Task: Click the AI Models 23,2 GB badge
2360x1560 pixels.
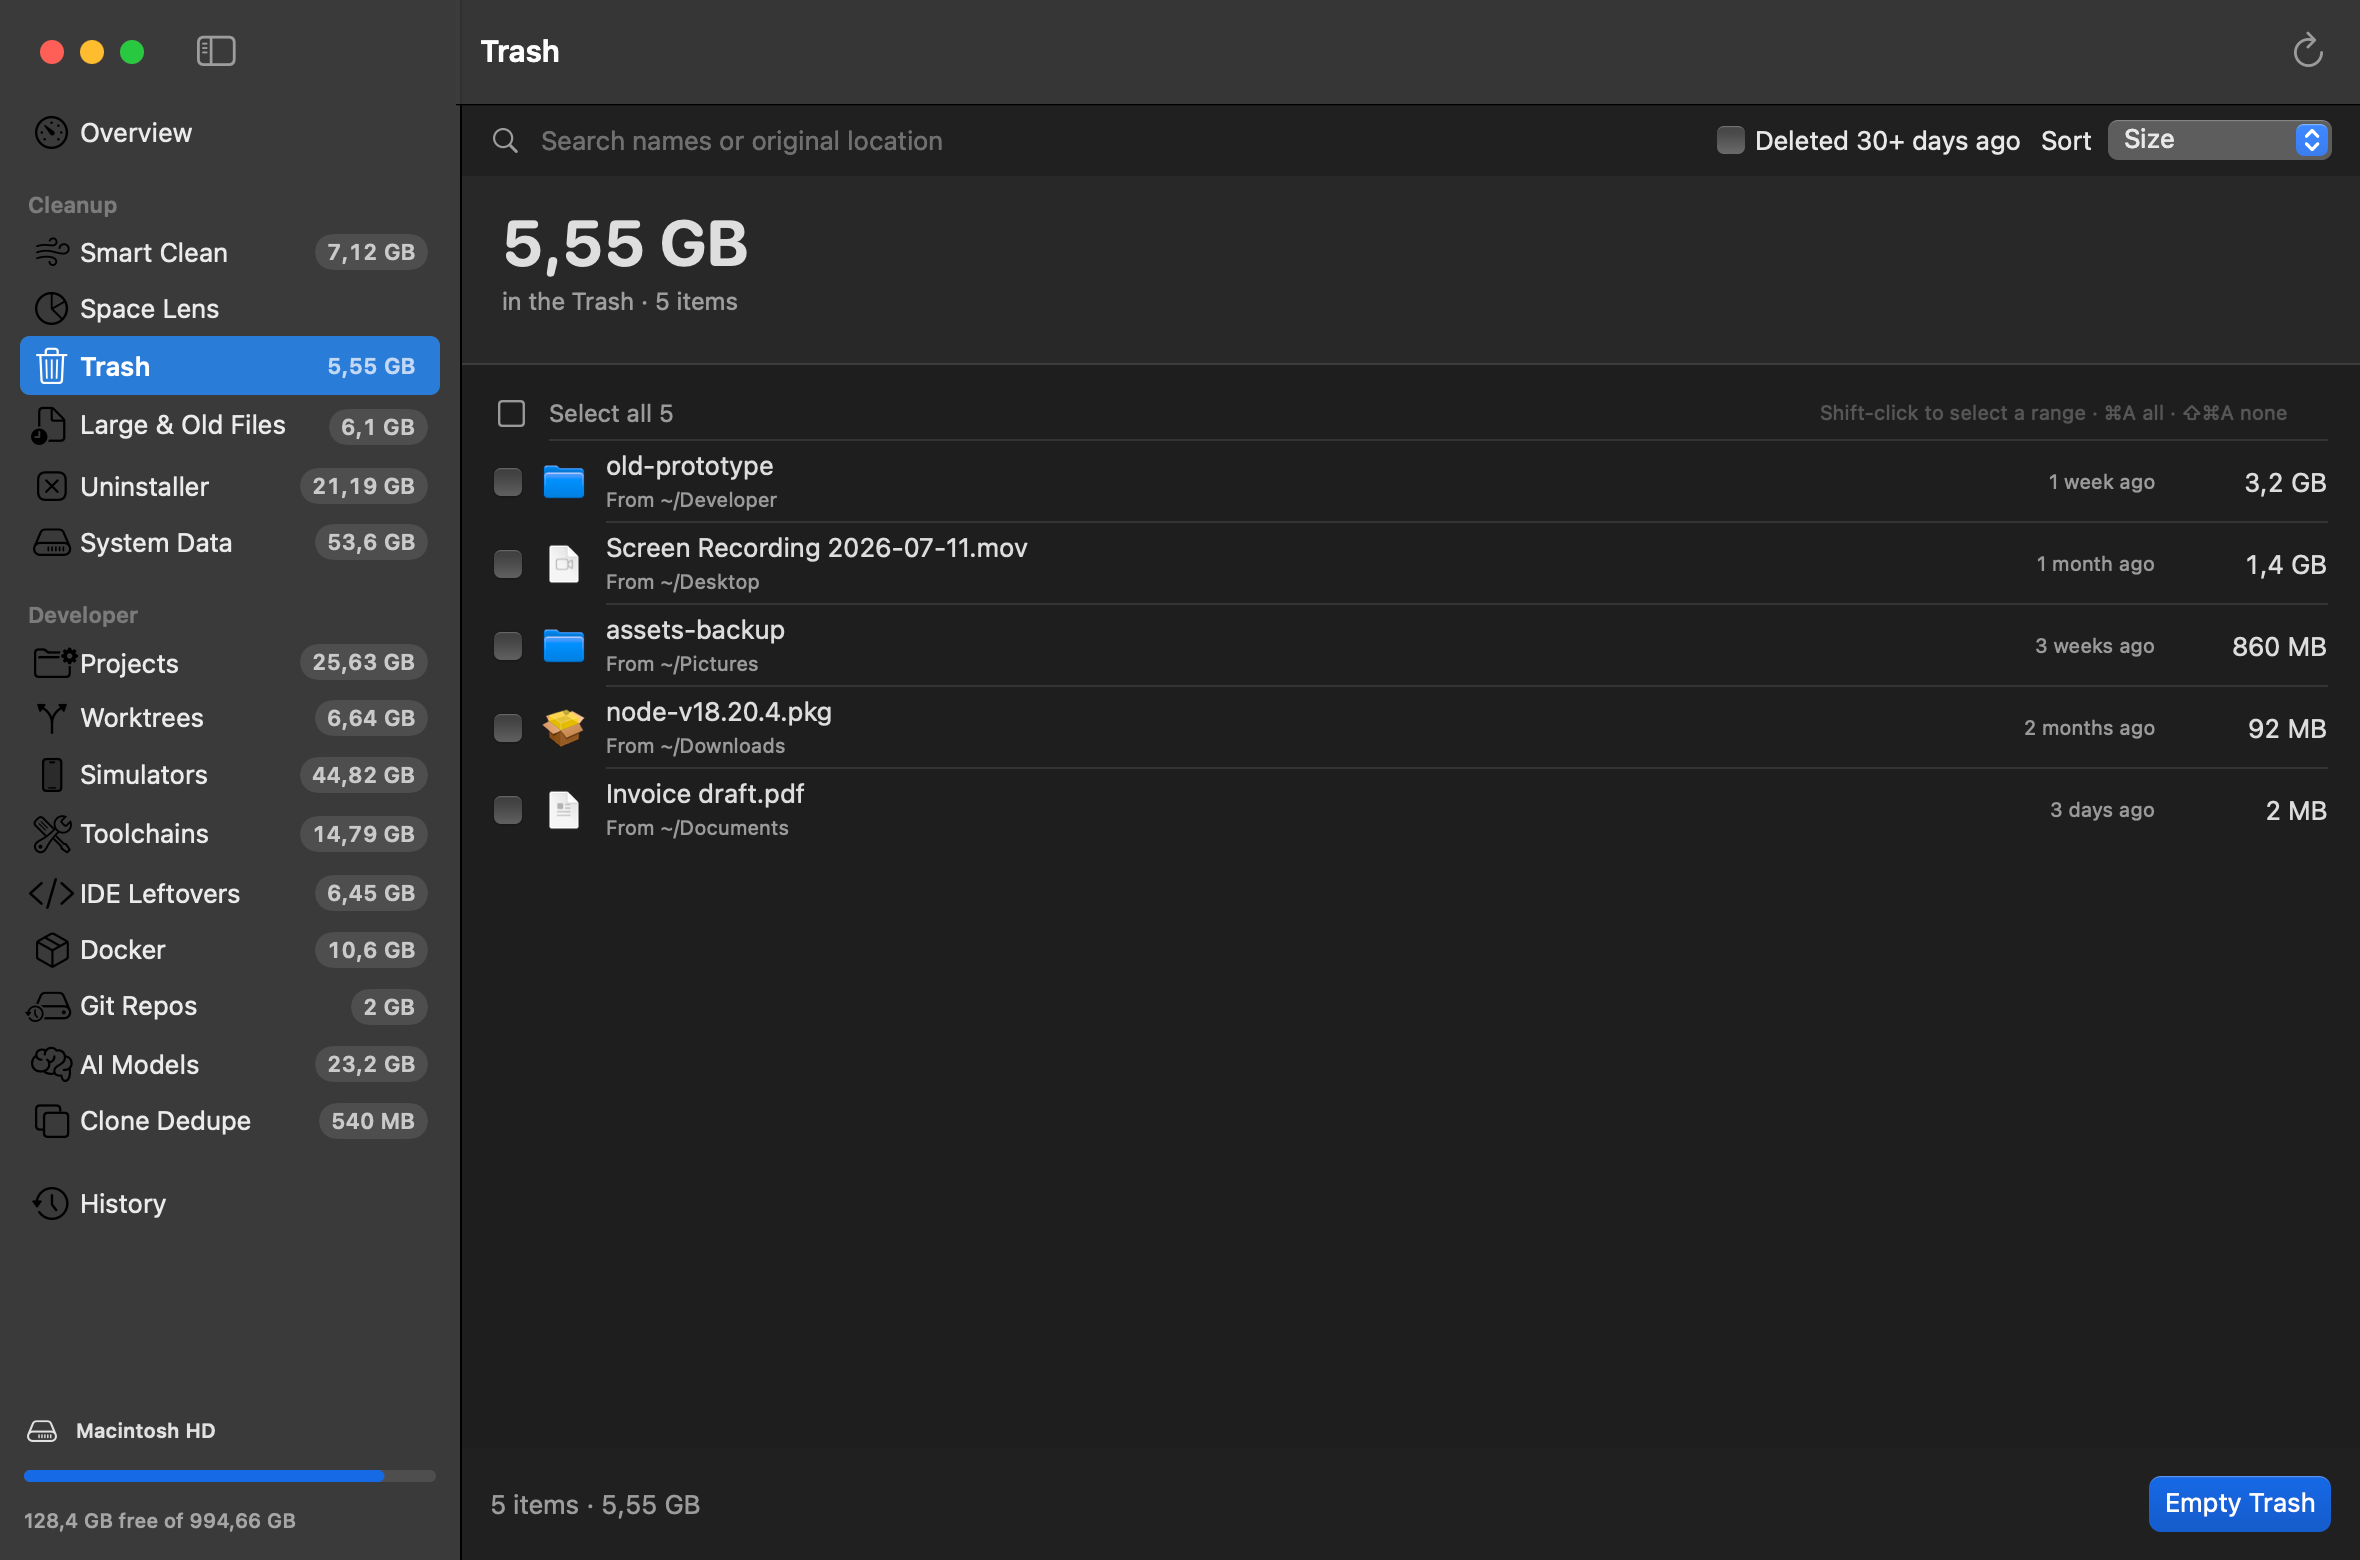Action: coord(371,1064)
